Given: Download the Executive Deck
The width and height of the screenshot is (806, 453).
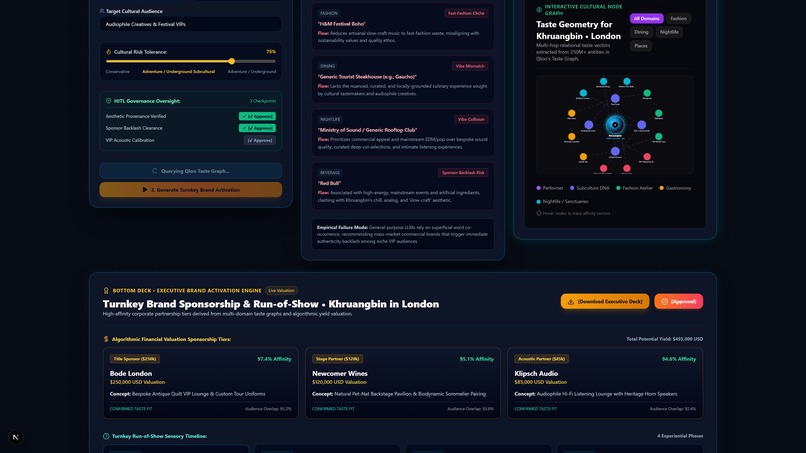Looking at the screenshot, I should tap(604, 301).
